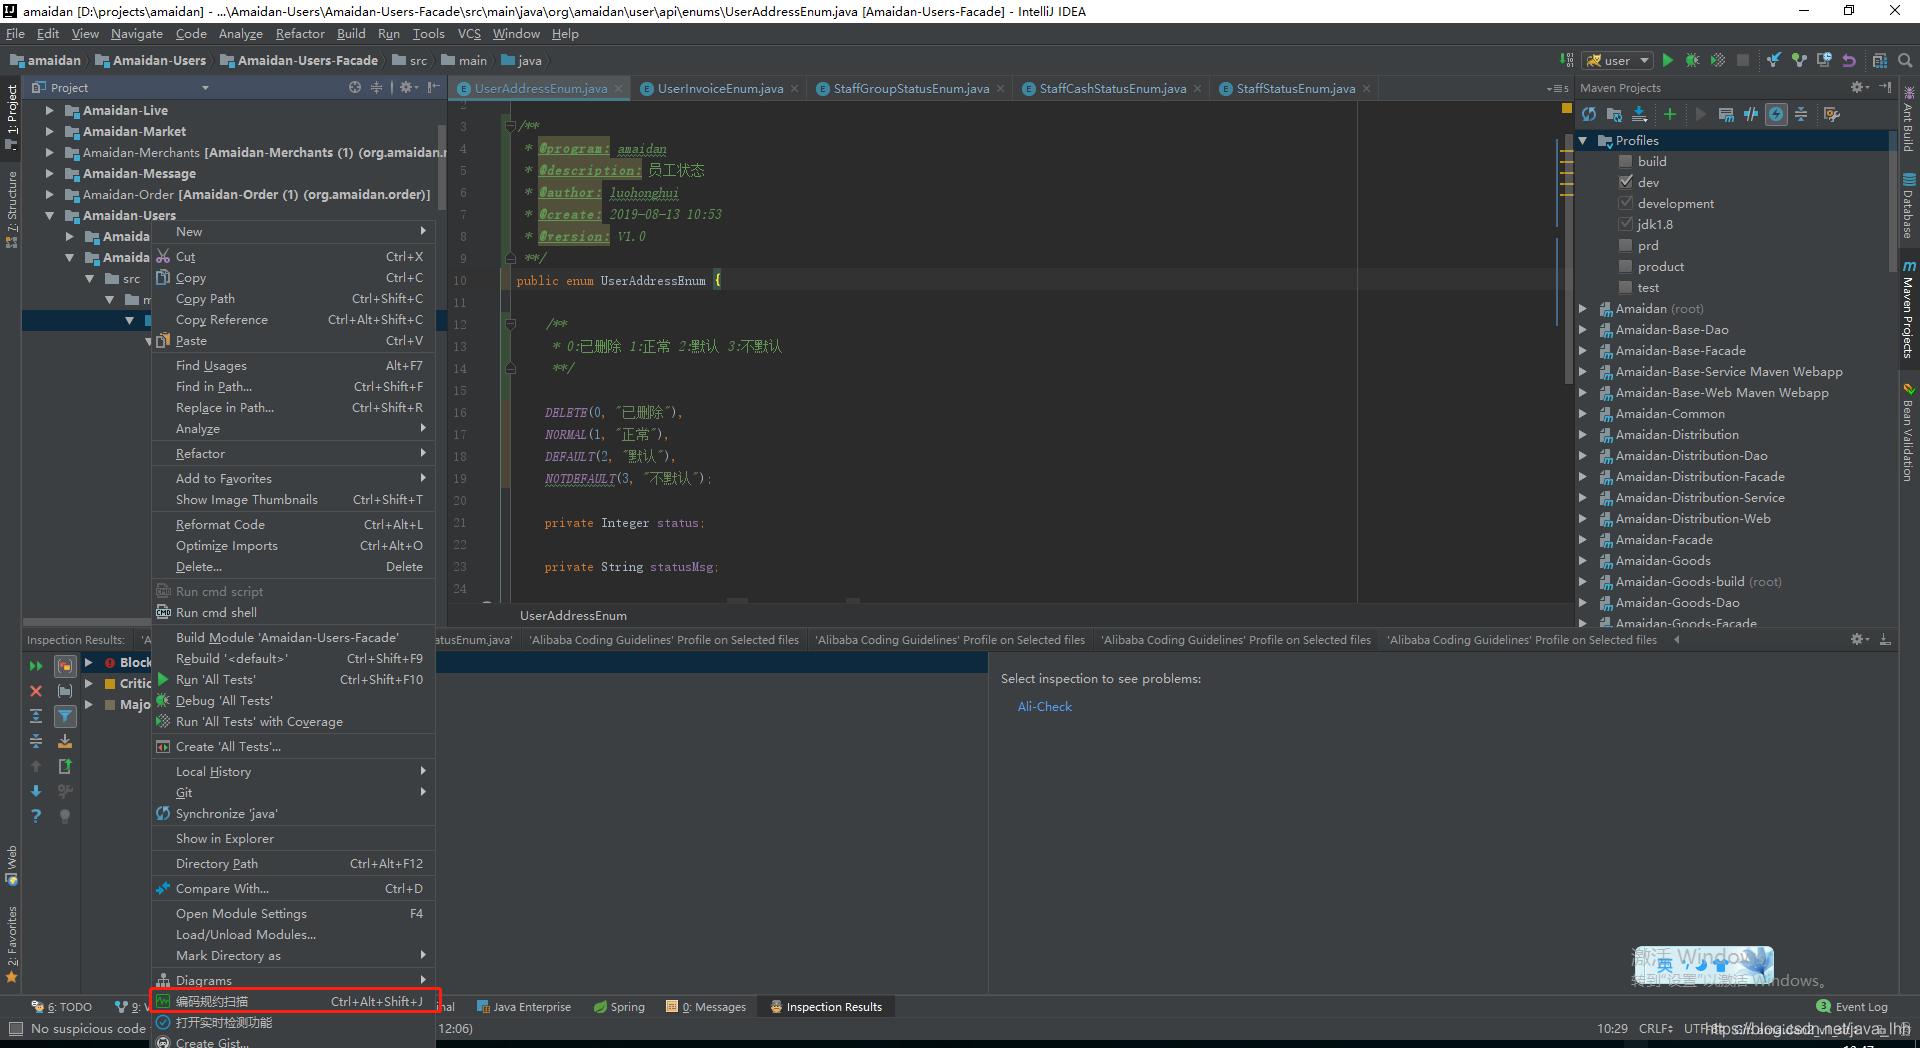Toggle Group by Severity in inspection panel
The height and width of the screenshot is (1048, 1920).
[65, 665]
